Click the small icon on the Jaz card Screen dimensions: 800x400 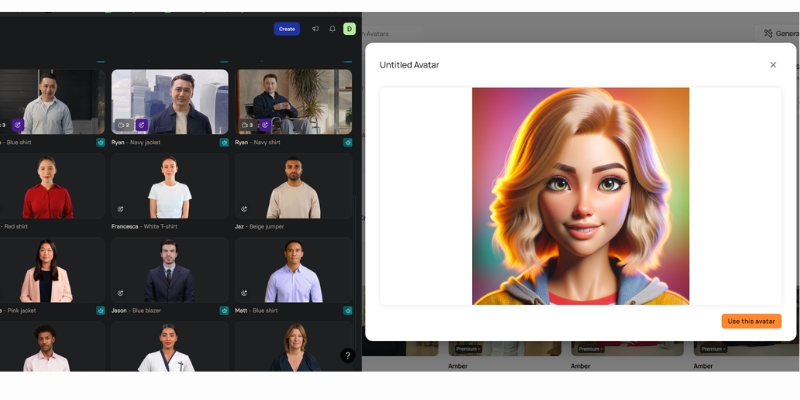244,209
